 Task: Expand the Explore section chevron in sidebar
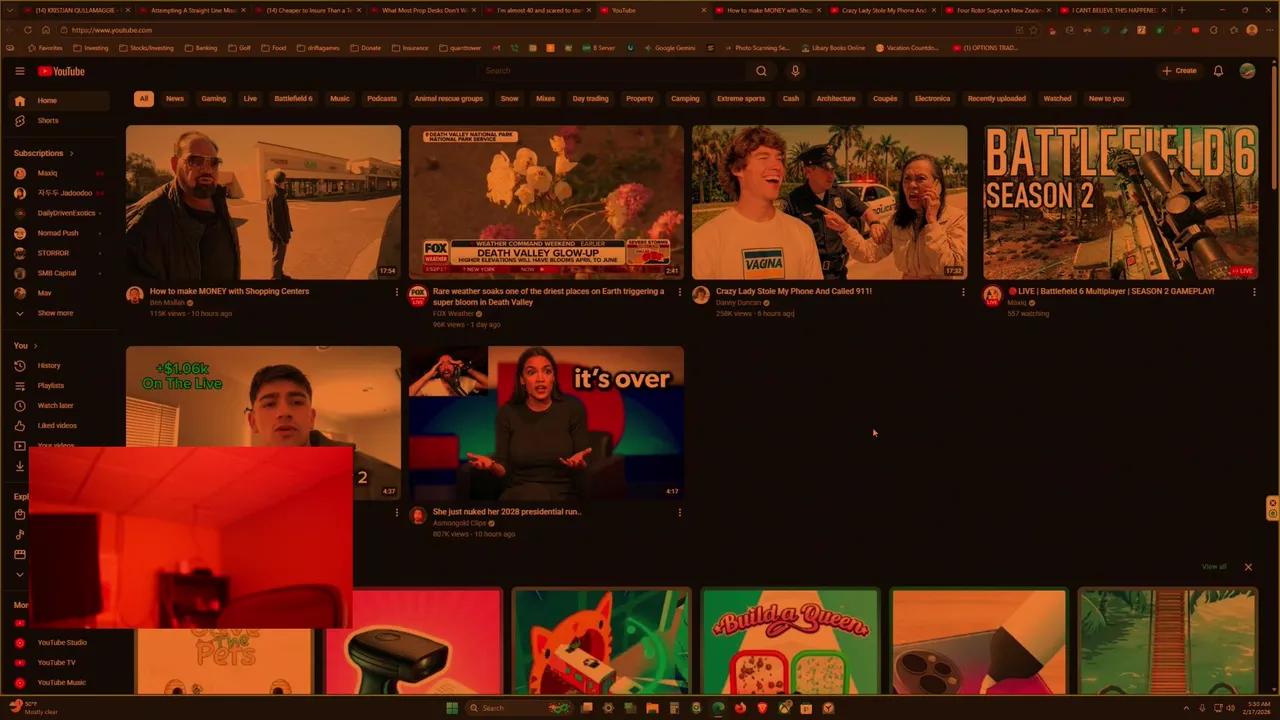[x=19, y=574]
